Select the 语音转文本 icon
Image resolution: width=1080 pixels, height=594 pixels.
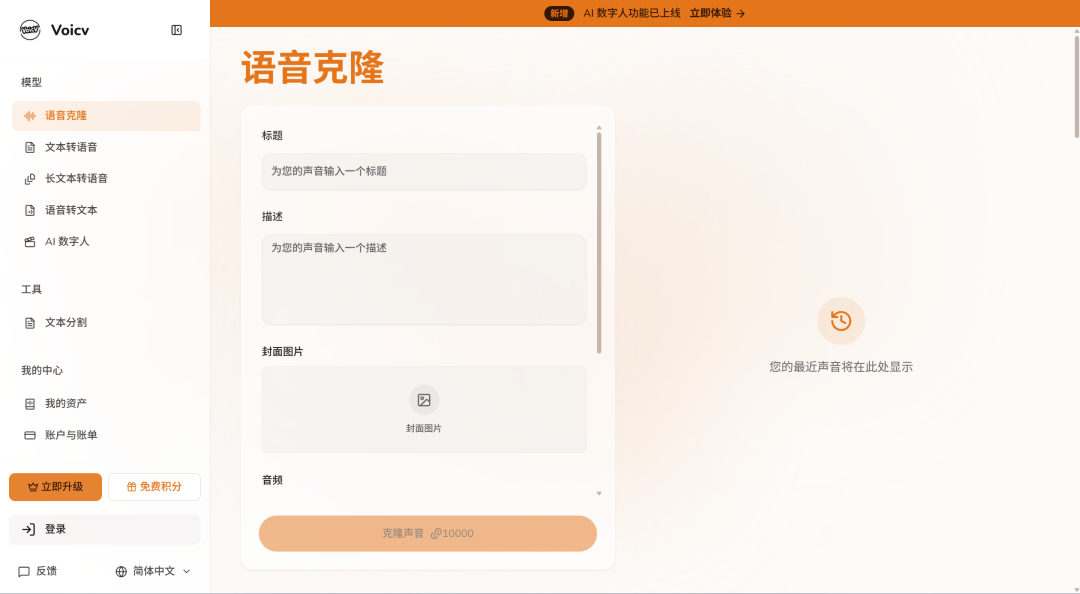coord(30,210)
